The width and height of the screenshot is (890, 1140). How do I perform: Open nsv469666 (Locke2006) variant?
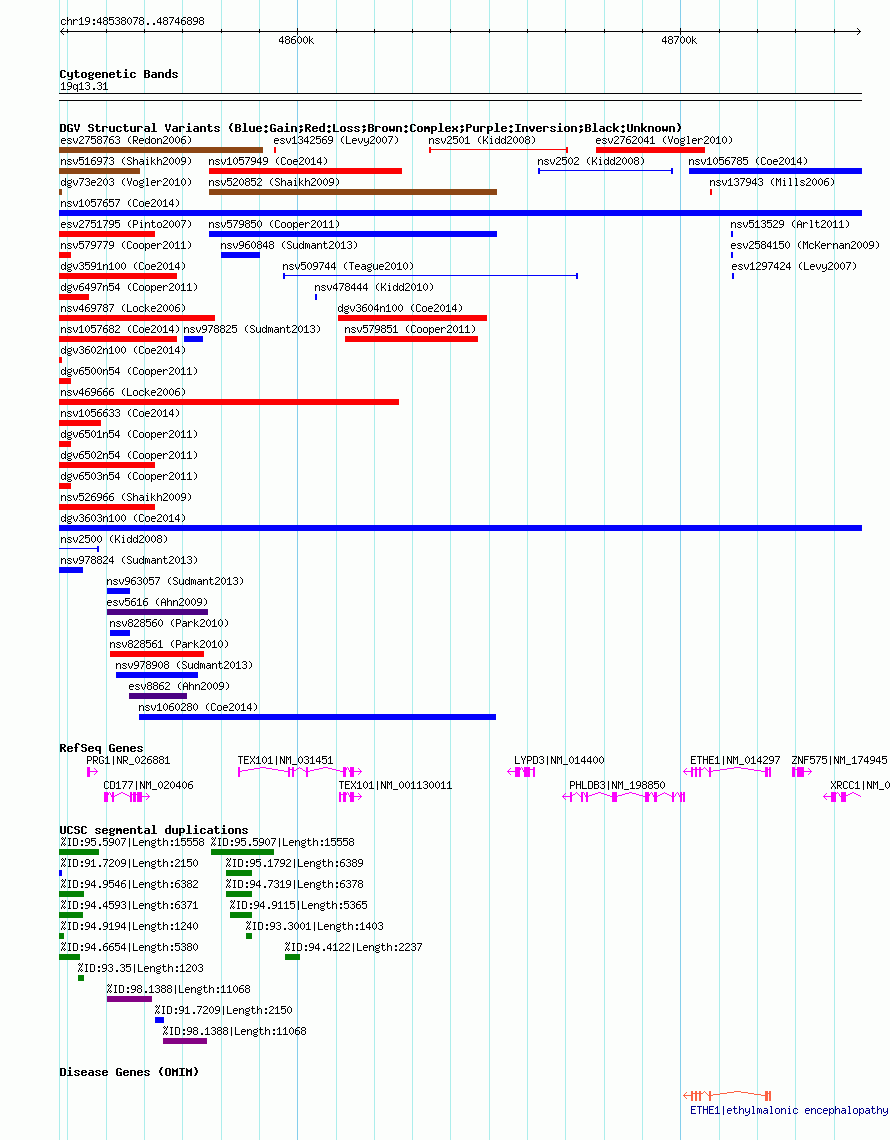point(123,393)
